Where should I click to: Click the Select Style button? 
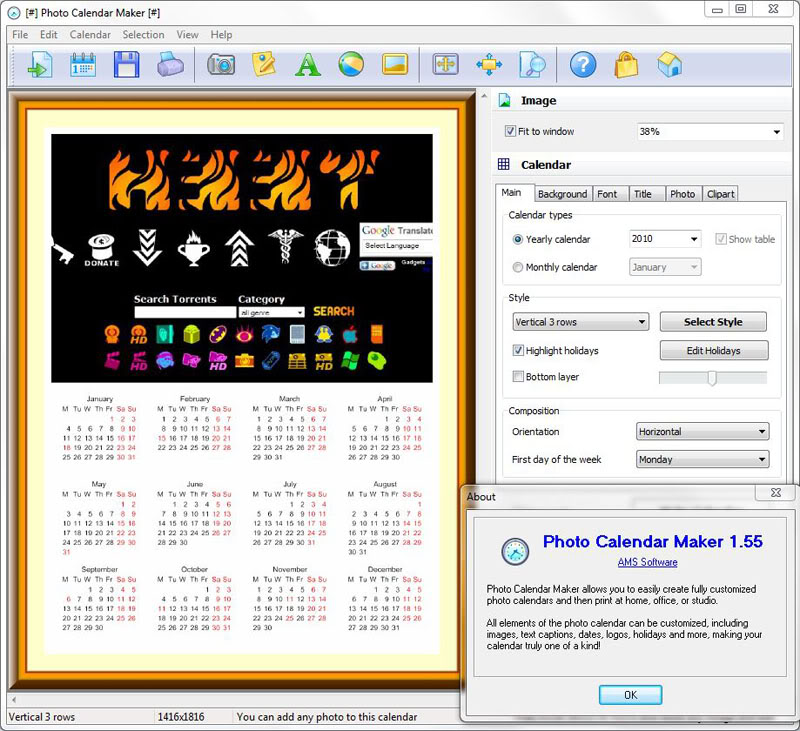[713, 322]
